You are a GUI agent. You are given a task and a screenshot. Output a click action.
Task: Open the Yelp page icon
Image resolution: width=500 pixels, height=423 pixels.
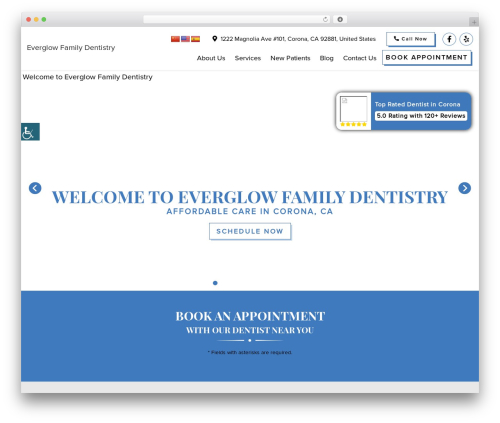tap(466, 39)
